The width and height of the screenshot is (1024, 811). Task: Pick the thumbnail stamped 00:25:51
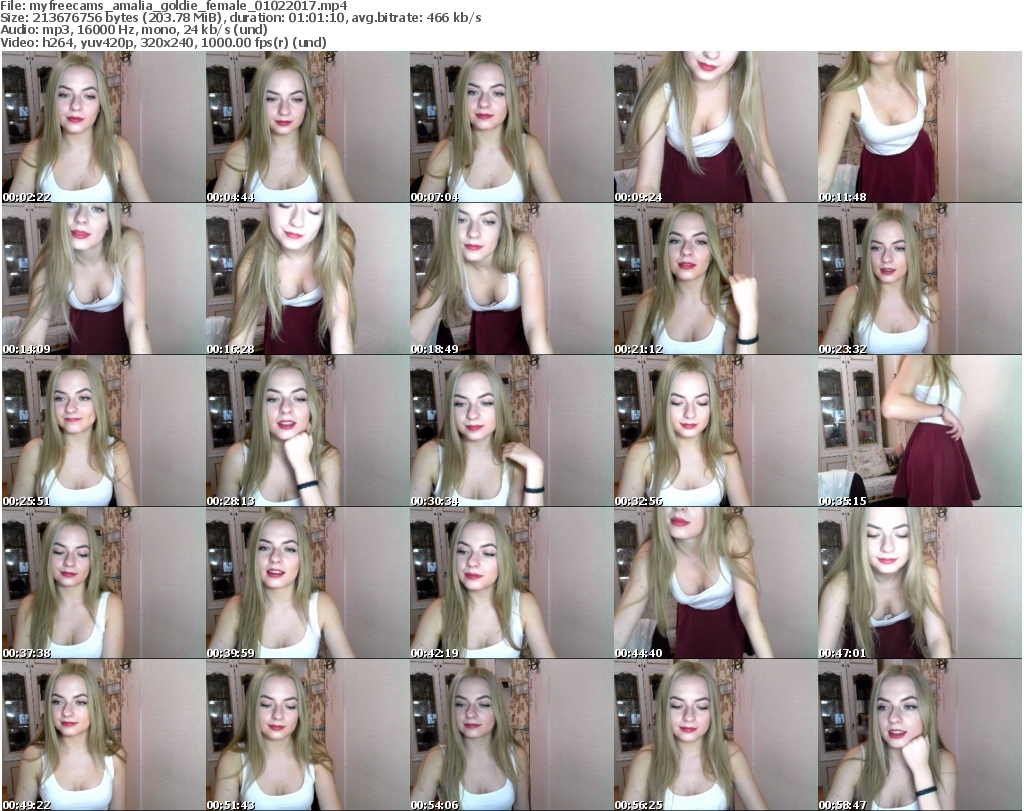103,431
